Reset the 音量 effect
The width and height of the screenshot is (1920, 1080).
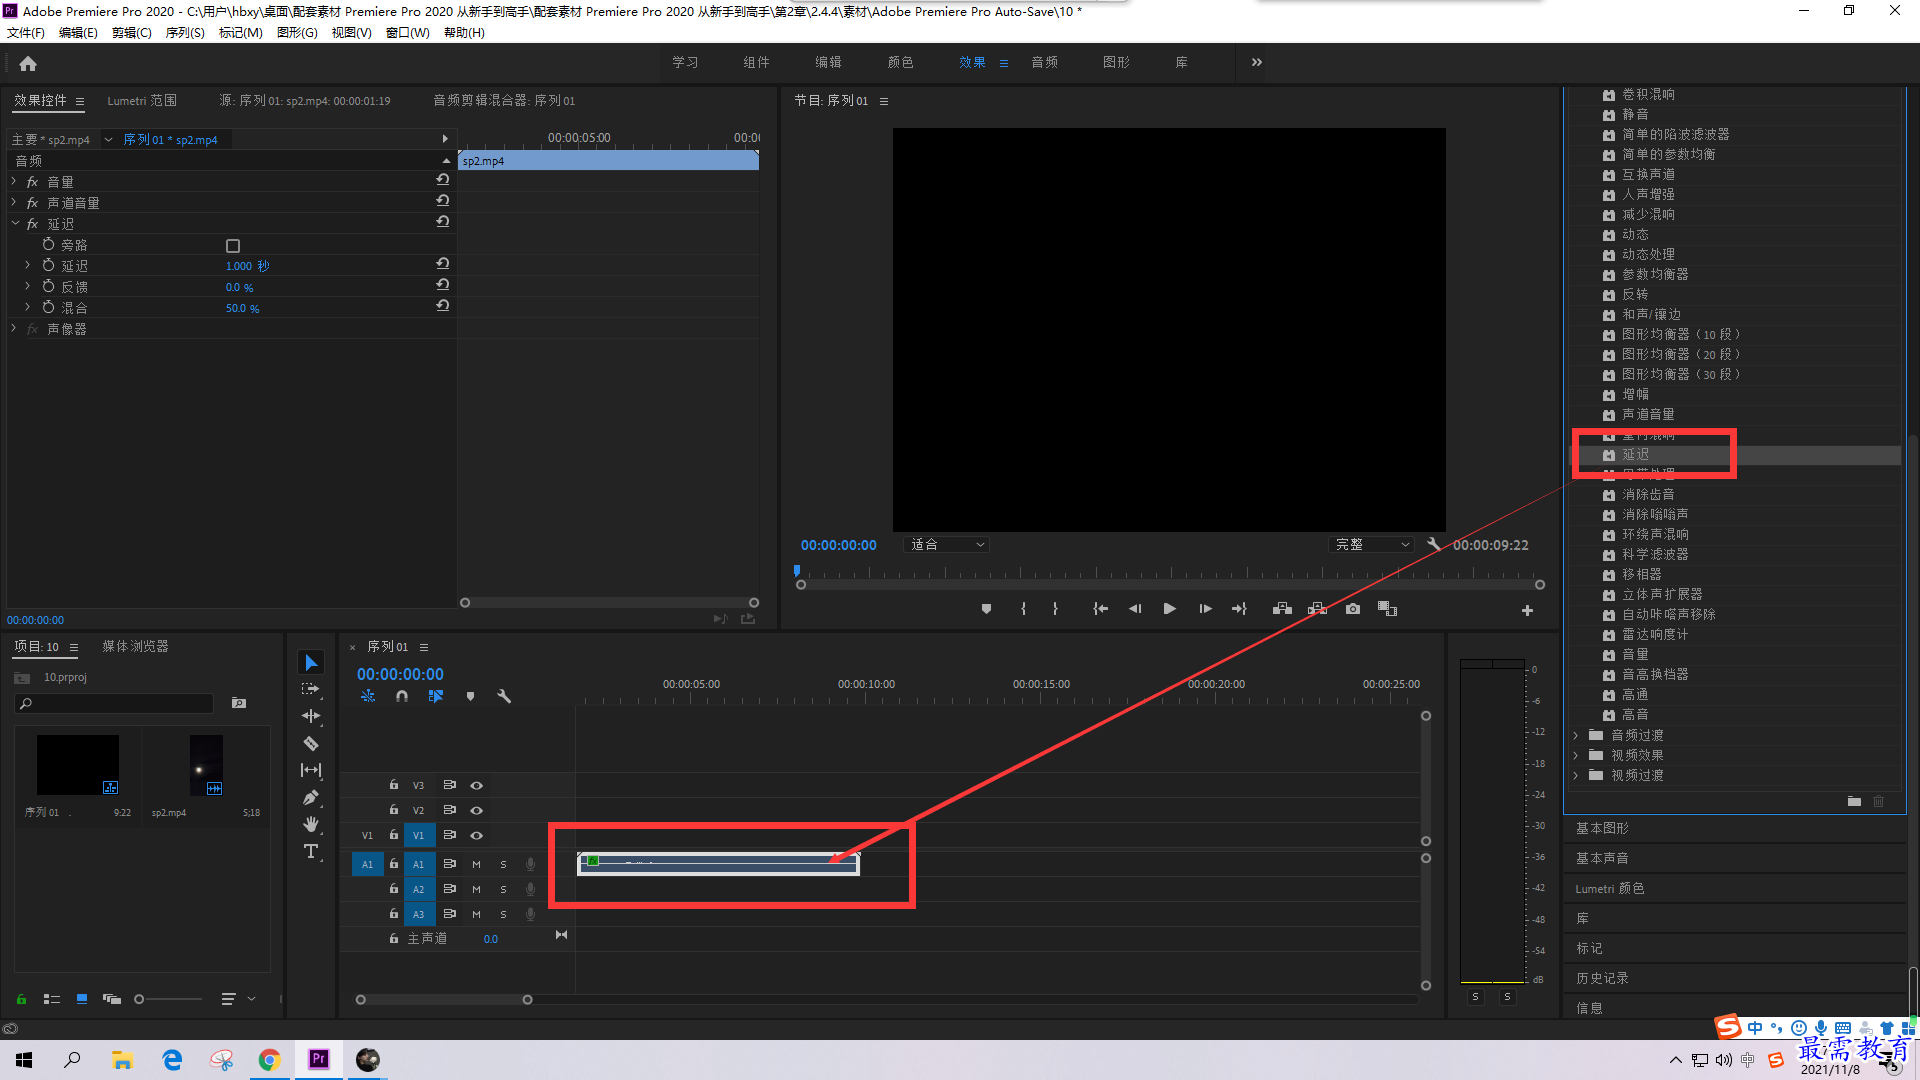click(442, 180)
